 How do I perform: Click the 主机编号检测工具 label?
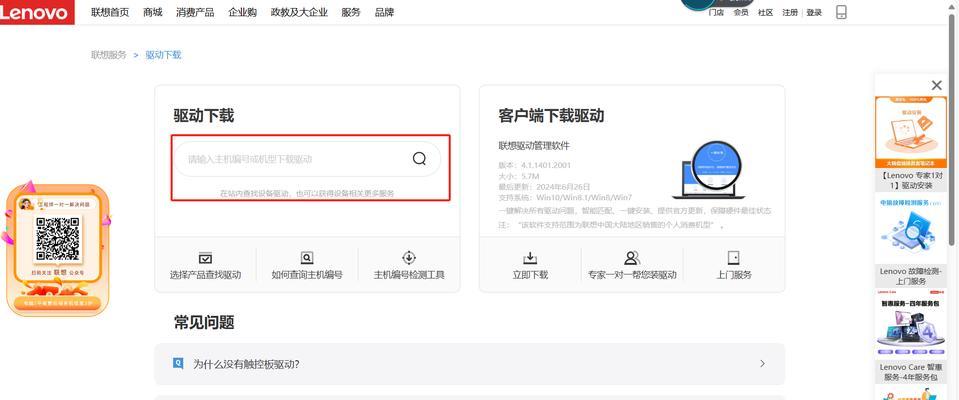[x=409, y=275]
